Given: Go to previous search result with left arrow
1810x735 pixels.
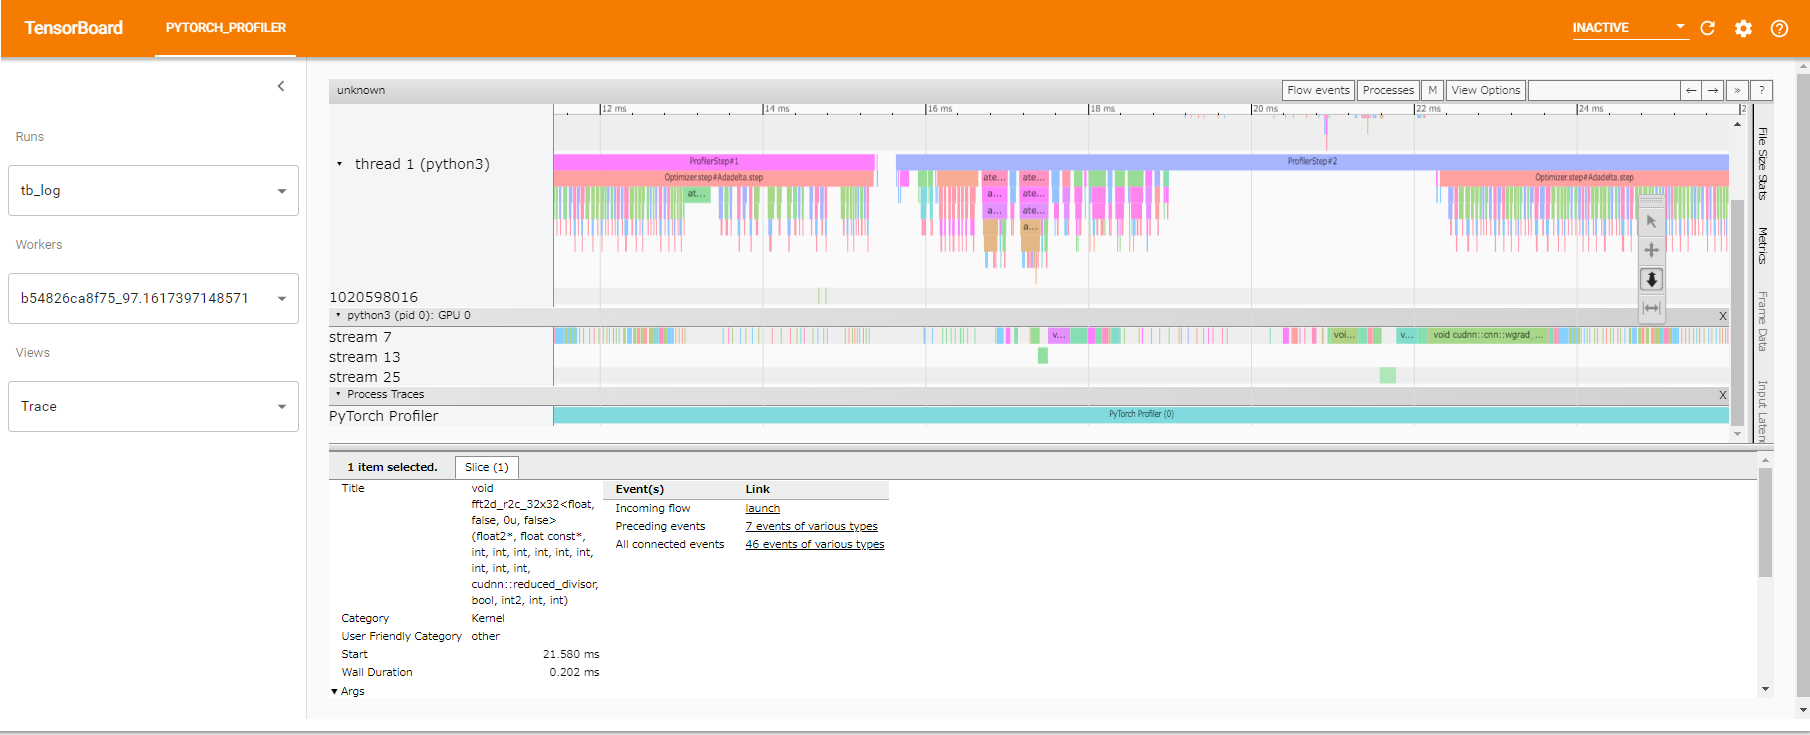Looking at the screenshot, I should coord(1691,90).
